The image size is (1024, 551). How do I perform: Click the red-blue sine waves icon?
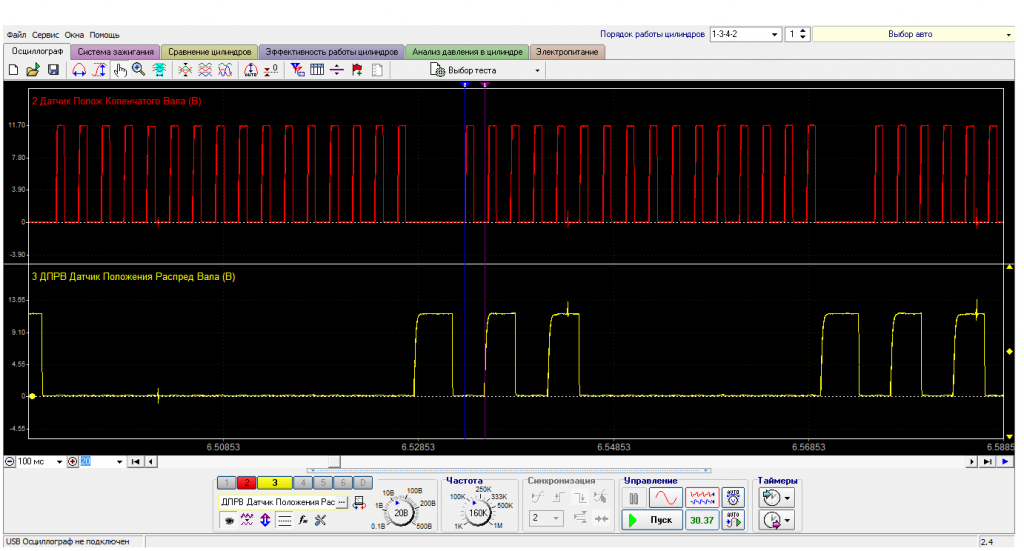tap(225, 70)
